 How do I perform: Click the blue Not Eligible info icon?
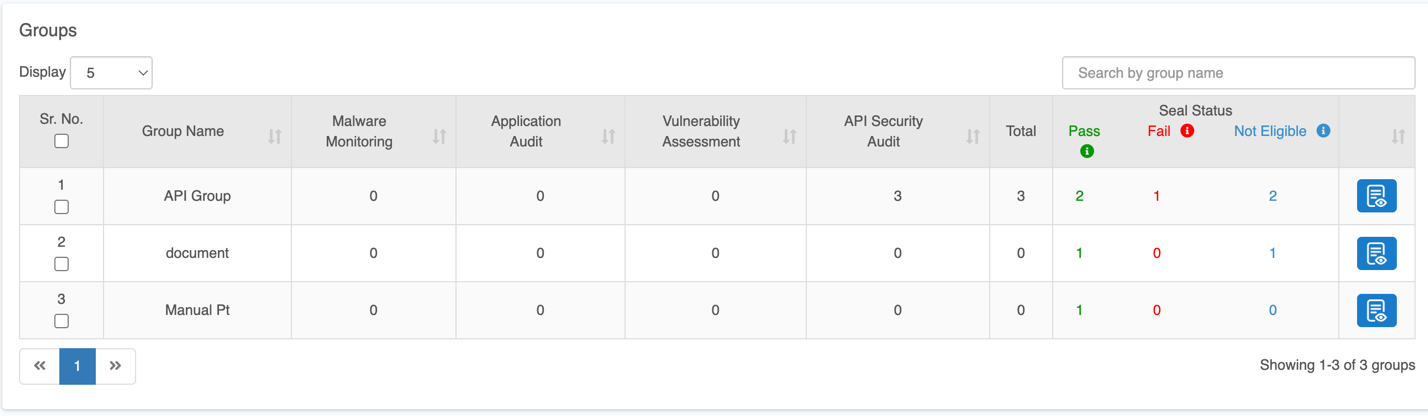click(x=1323, y=131)
